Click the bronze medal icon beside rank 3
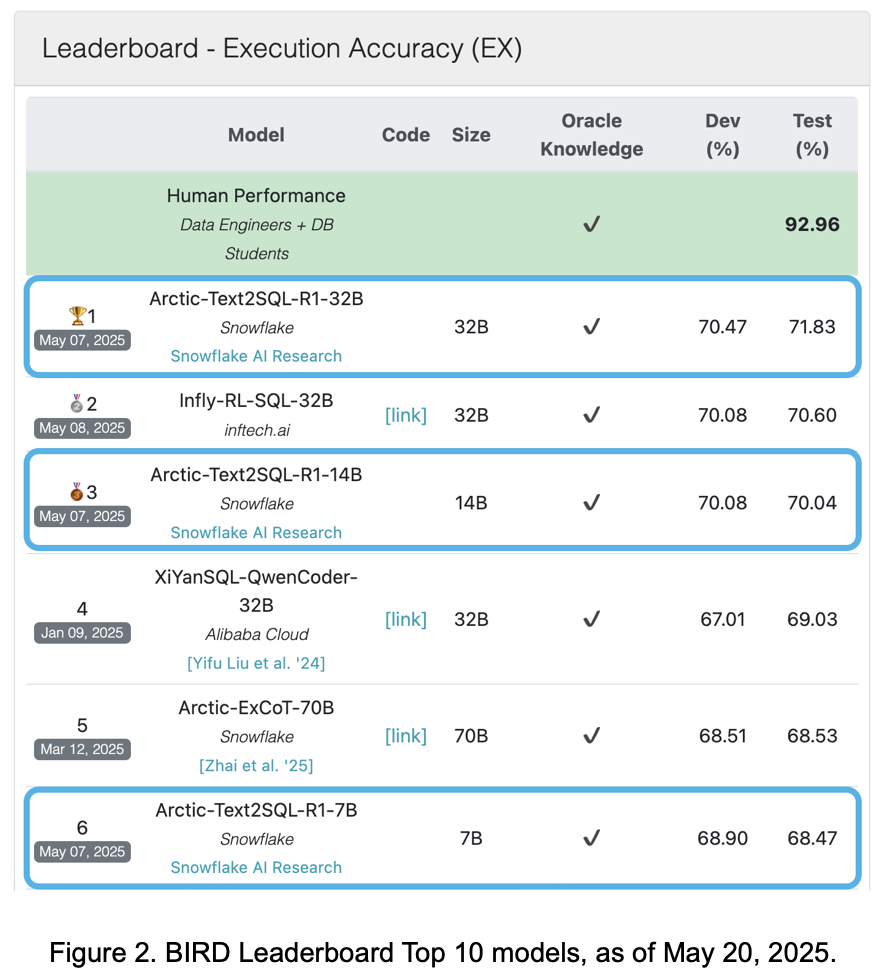888x974 pixels. (x=76, y=492)
